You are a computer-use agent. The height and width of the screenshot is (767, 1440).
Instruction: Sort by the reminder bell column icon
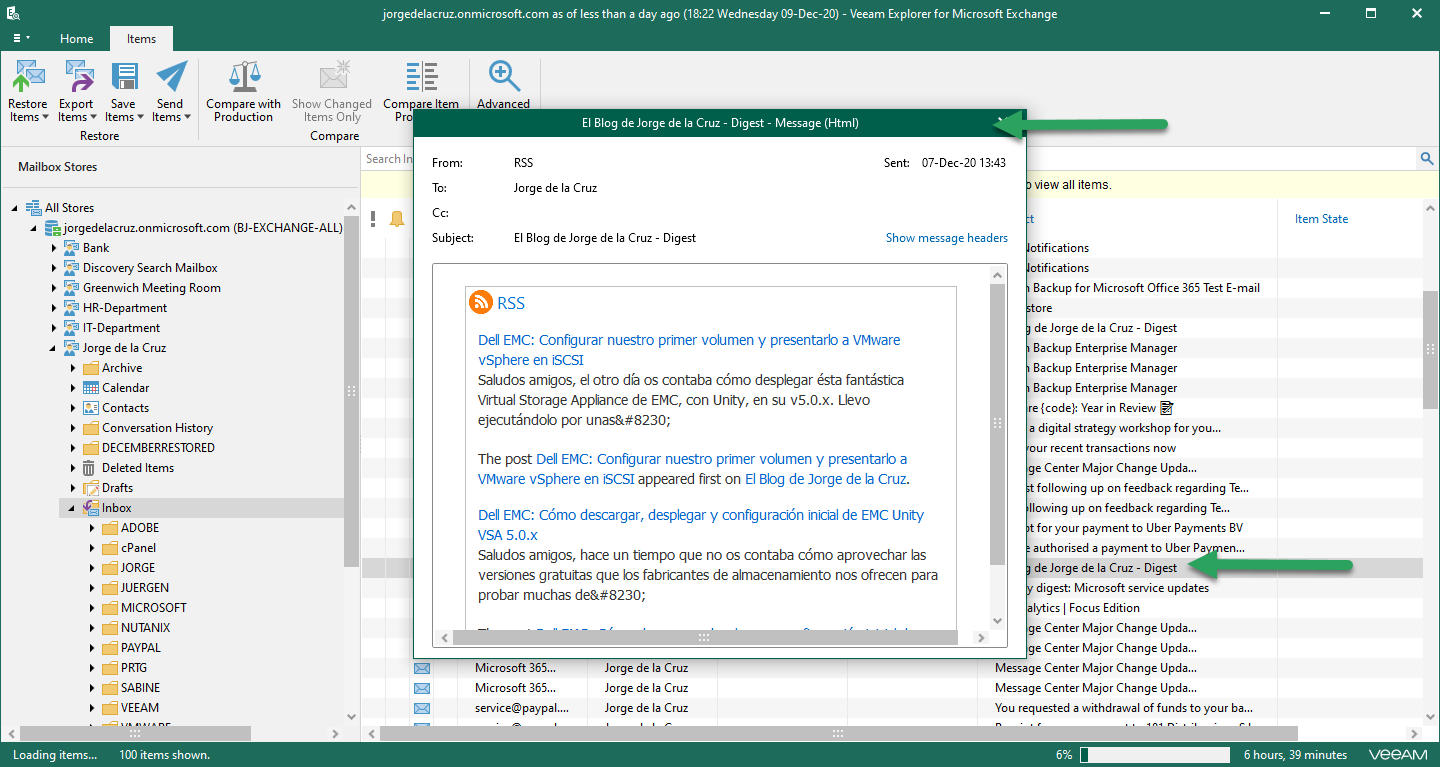click(397, 219)
